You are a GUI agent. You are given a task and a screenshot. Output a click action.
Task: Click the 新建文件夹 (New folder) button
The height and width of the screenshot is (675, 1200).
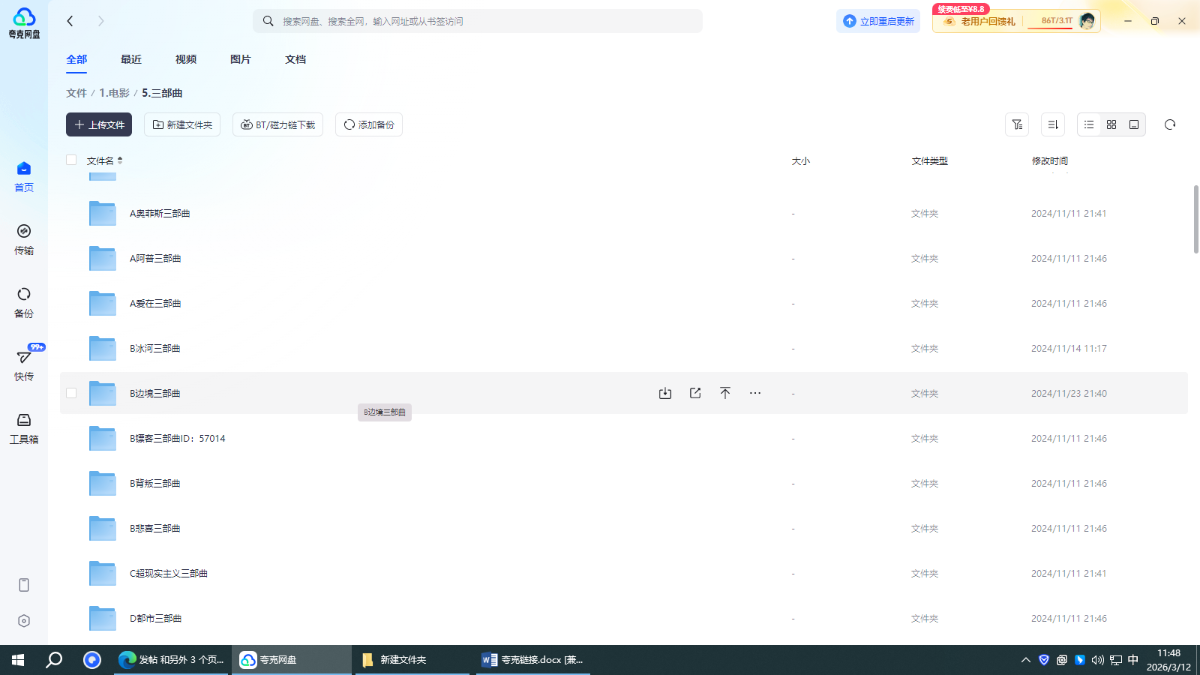(x=183, y=125)
